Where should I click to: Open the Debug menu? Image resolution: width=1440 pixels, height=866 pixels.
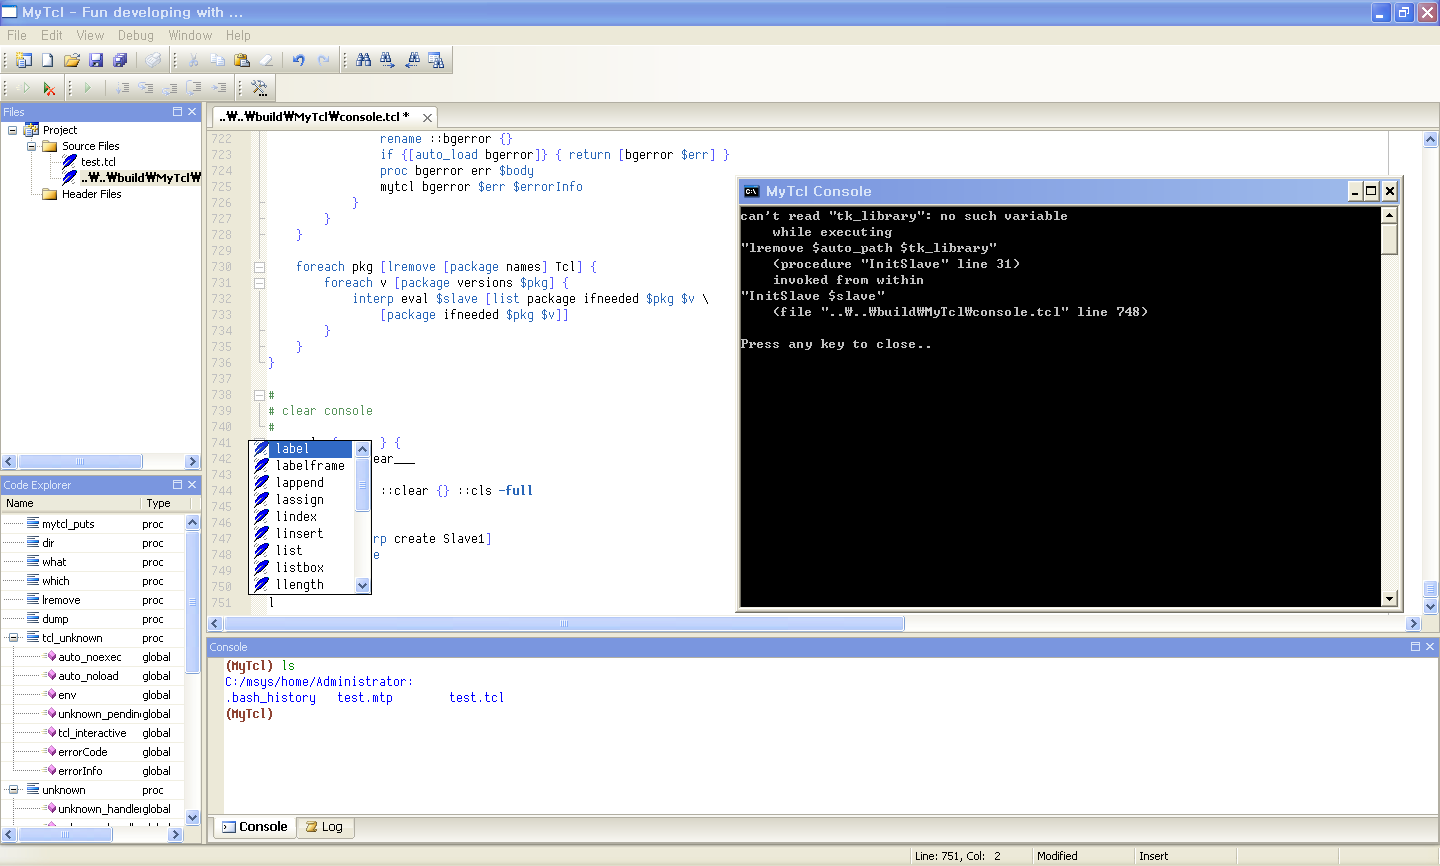(x=136, y=35)
